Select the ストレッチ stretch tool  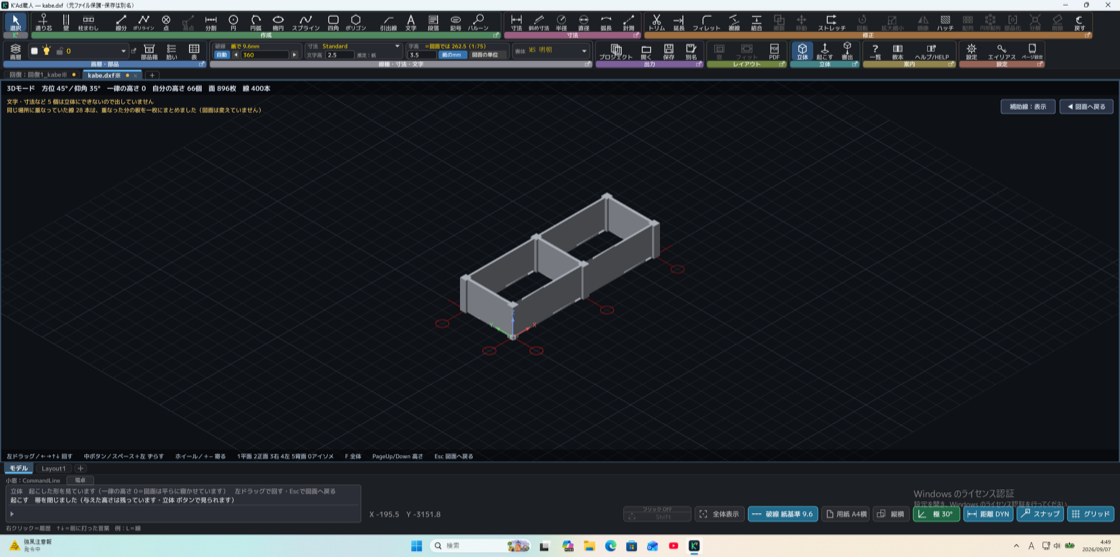coord(831,22)
